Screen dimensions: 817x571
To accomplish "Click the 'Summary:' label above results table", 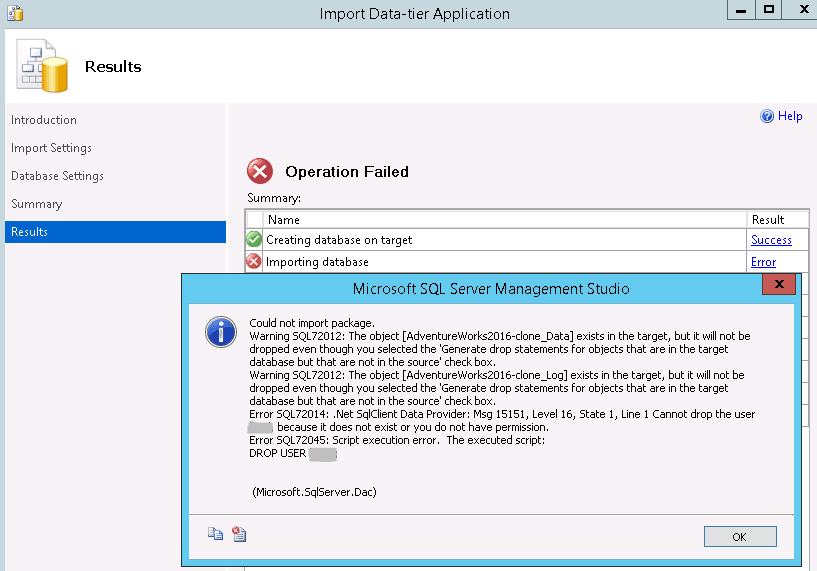I will coord(274,198).
